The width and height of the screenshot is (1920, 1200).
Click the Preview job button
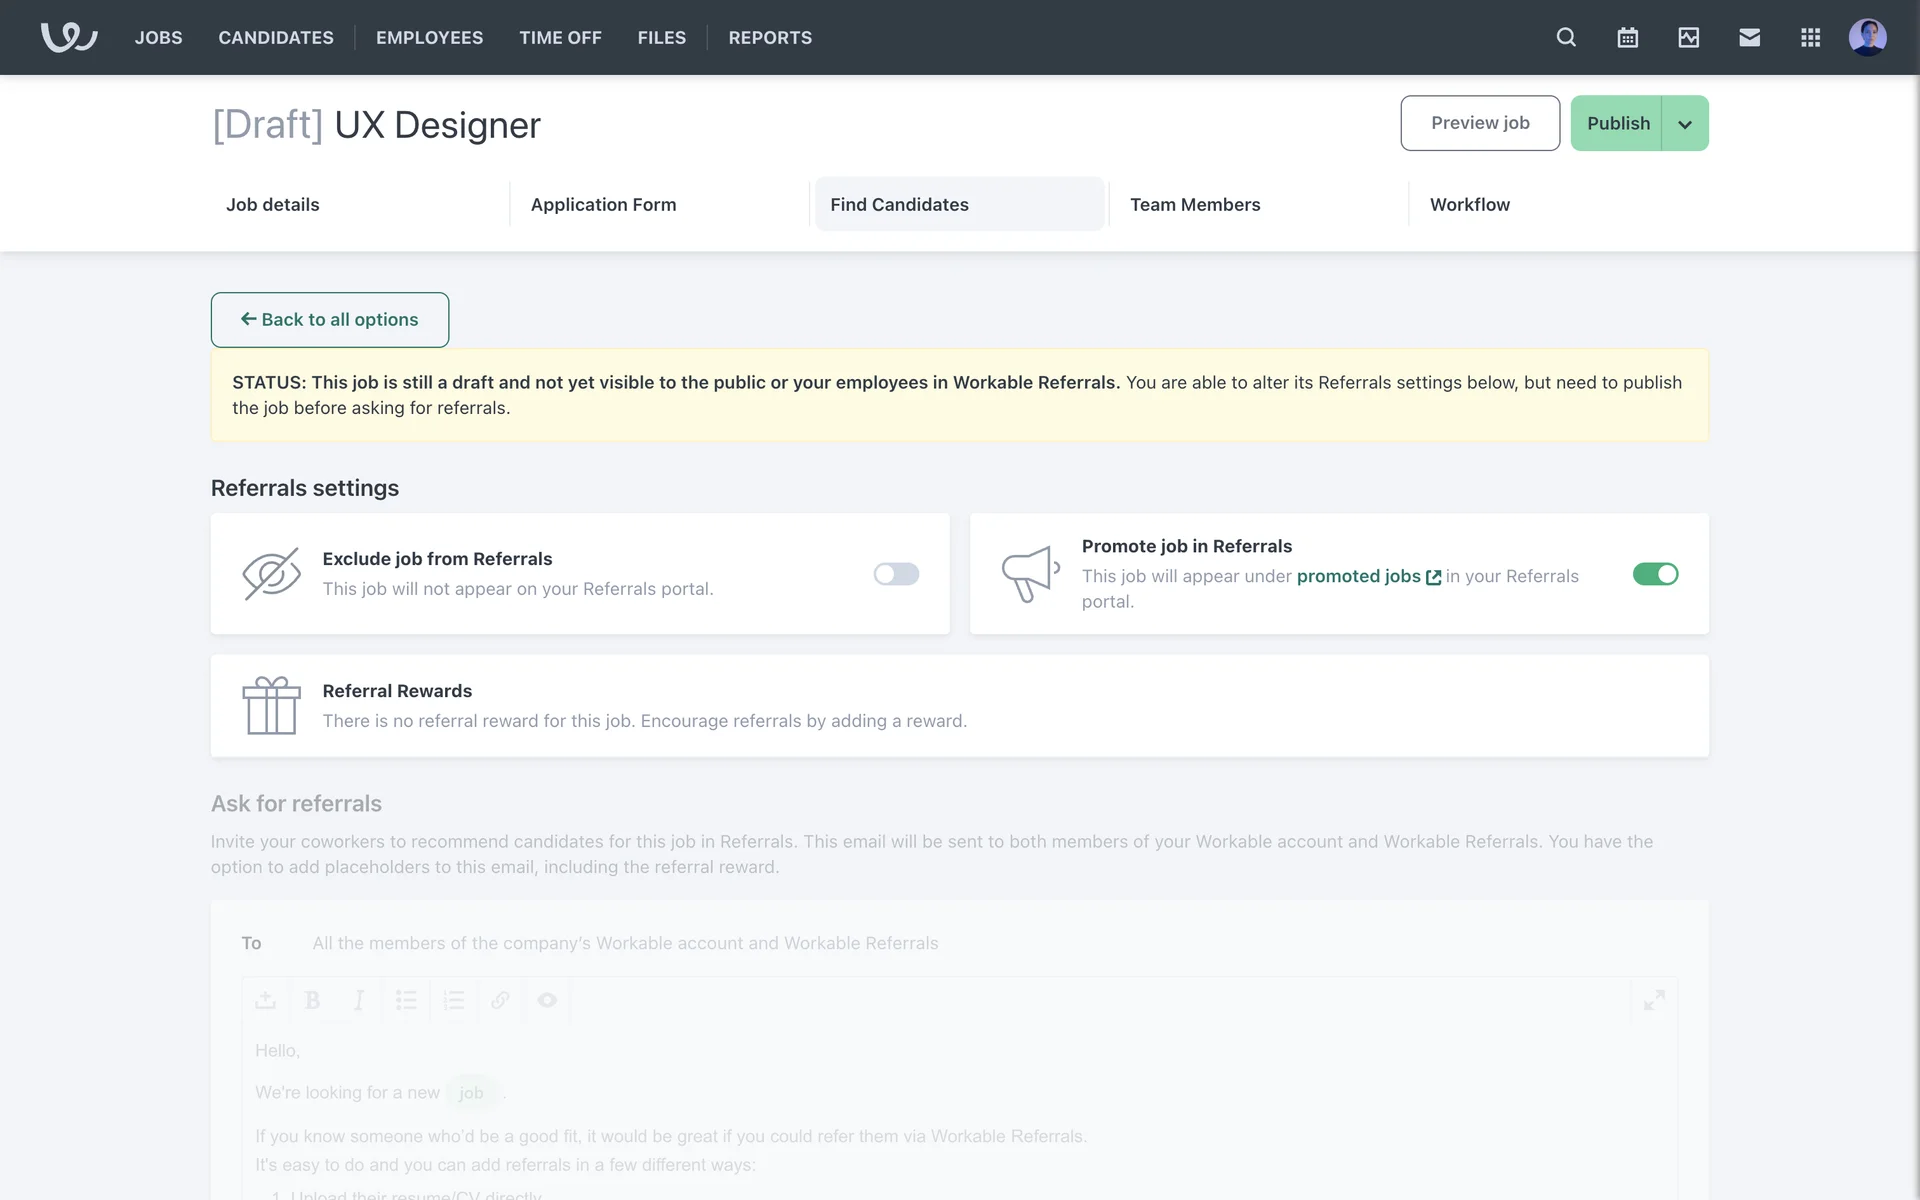pyautogui.click(x=1480, y=123)
